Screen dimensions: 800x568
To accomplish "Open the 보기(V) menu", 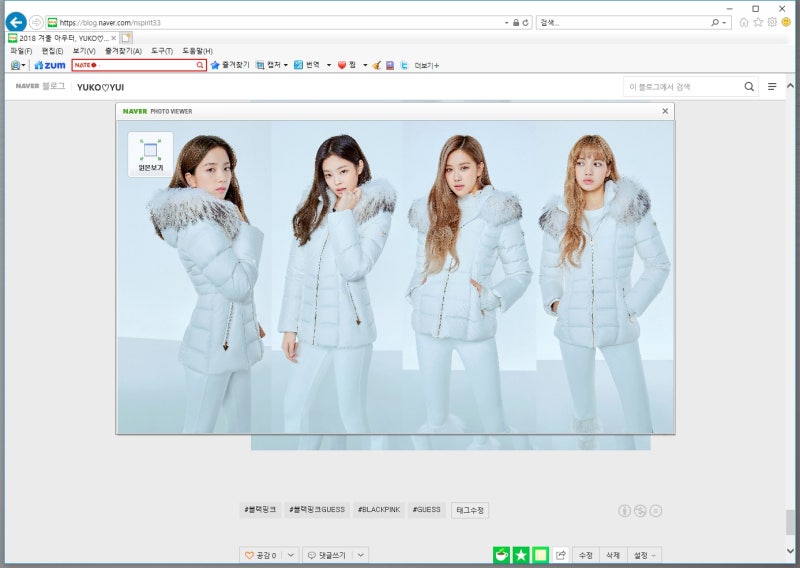I will click(x=84, y=51).
